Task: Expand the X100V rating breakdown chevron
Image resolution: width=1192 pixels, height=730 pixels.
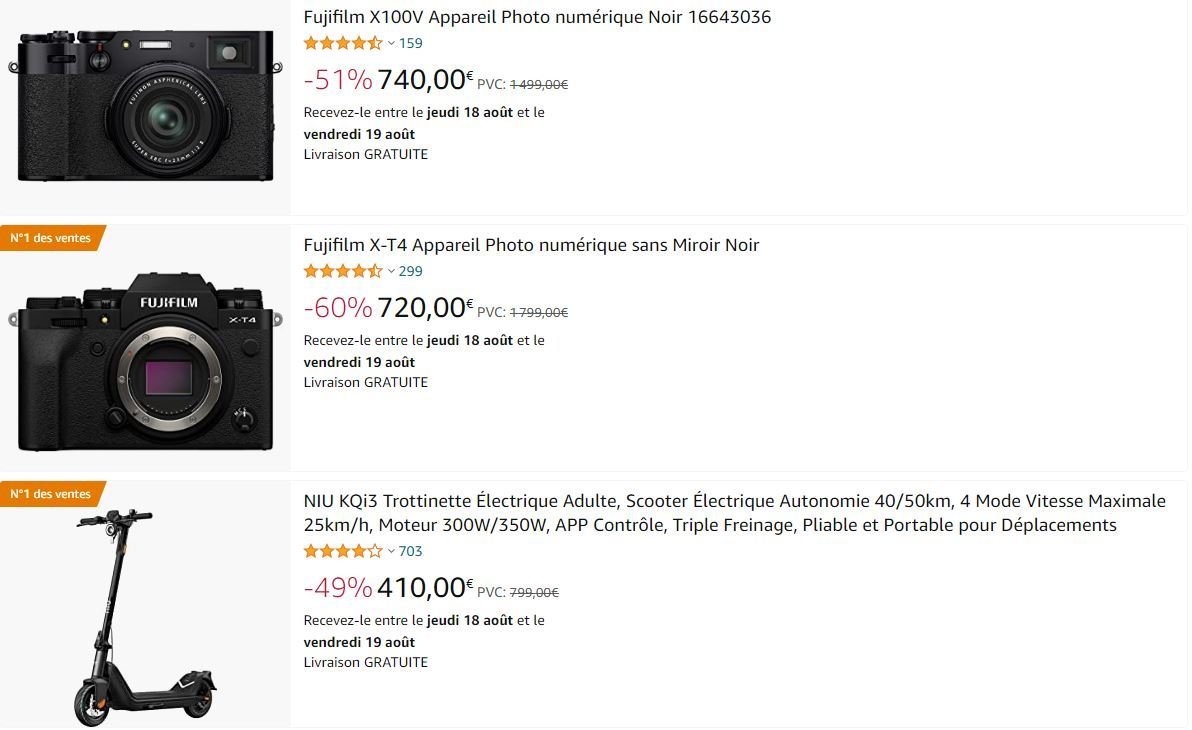Action: (392, 43)
